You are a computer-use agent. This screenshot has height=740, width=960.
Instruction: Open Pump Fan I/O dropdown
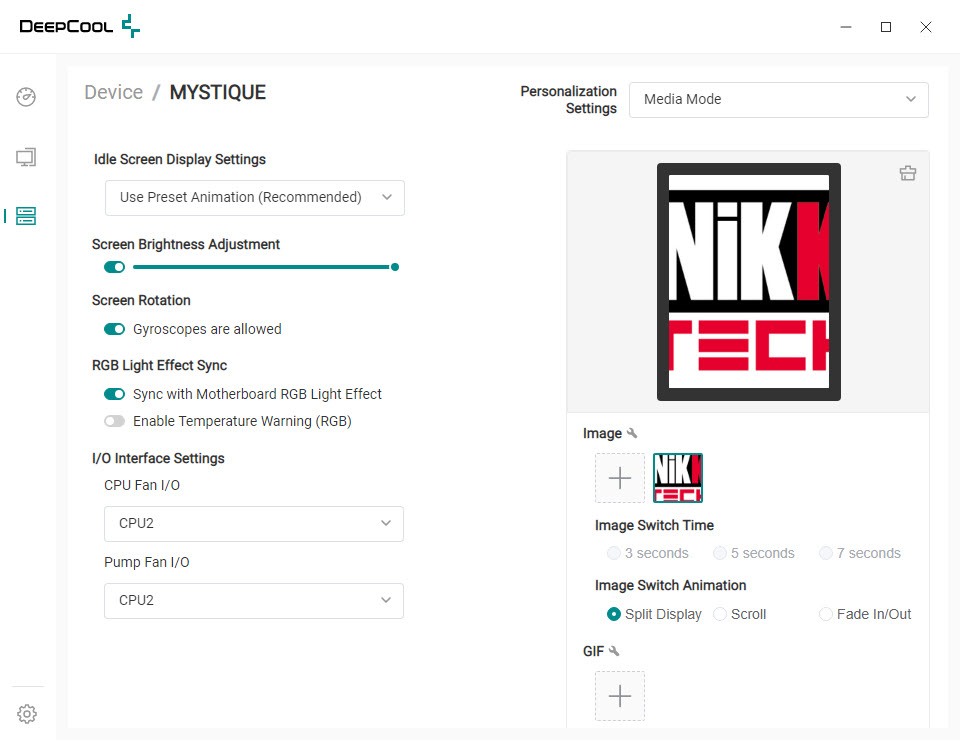tap(254, 601)
